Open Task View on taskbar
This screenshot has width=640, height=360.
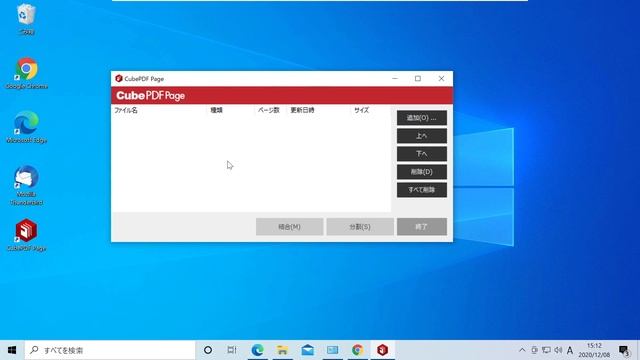232,350
